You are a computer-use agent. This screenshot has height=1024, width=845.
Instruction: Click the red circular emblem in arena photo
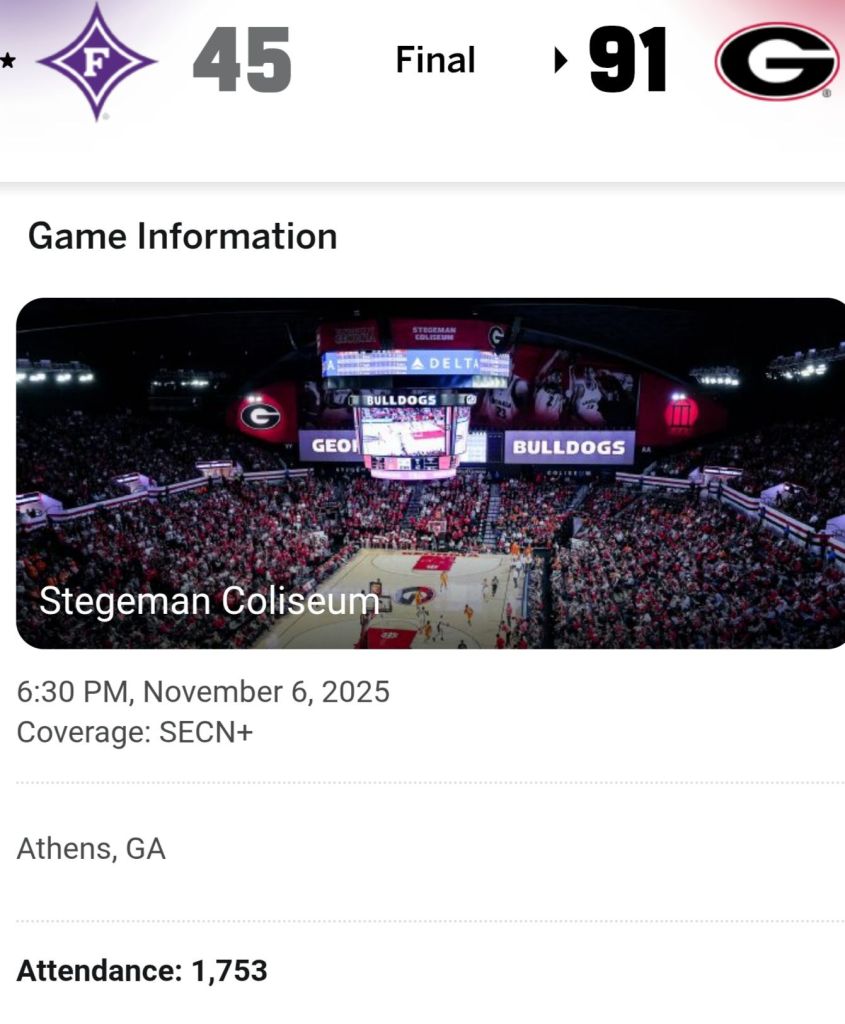tap(681, 413)
